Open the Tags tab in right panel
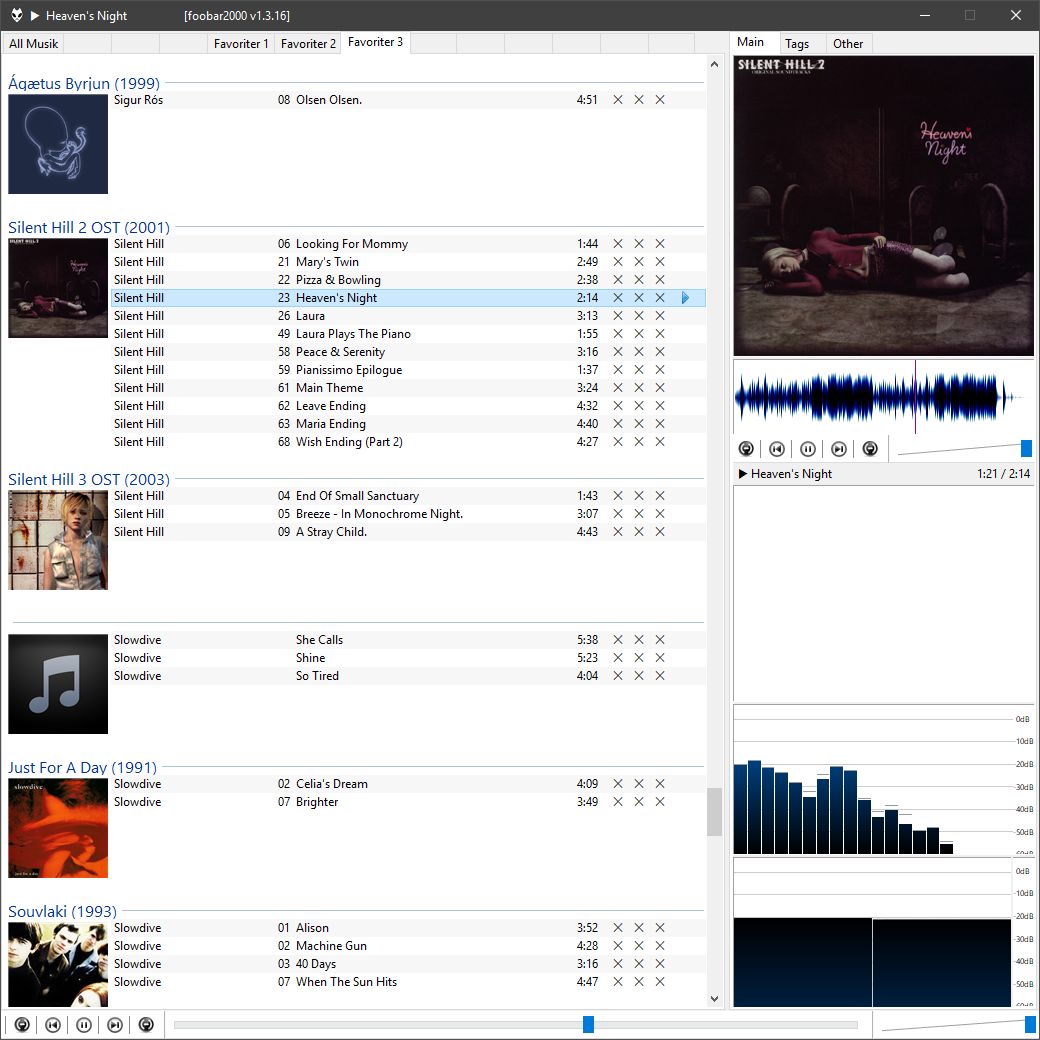 [797, 44]
